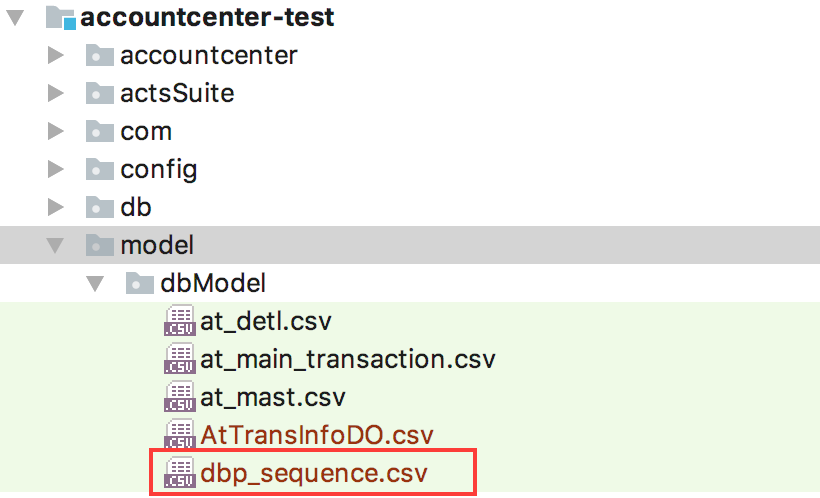Expand the accountcenter folder arrow
This screenshot has height=498, width=820.
point(55,55)
